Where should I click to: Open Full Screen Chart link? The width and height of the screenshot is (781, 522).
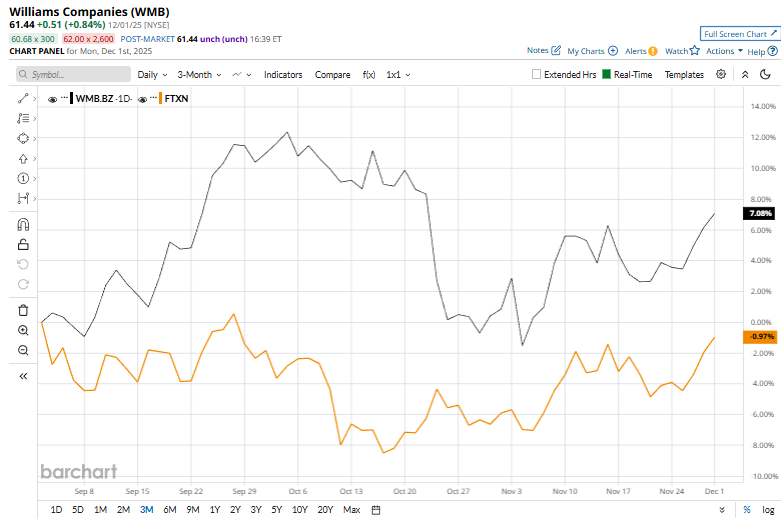pyautogui.click(x=739, y=34)
